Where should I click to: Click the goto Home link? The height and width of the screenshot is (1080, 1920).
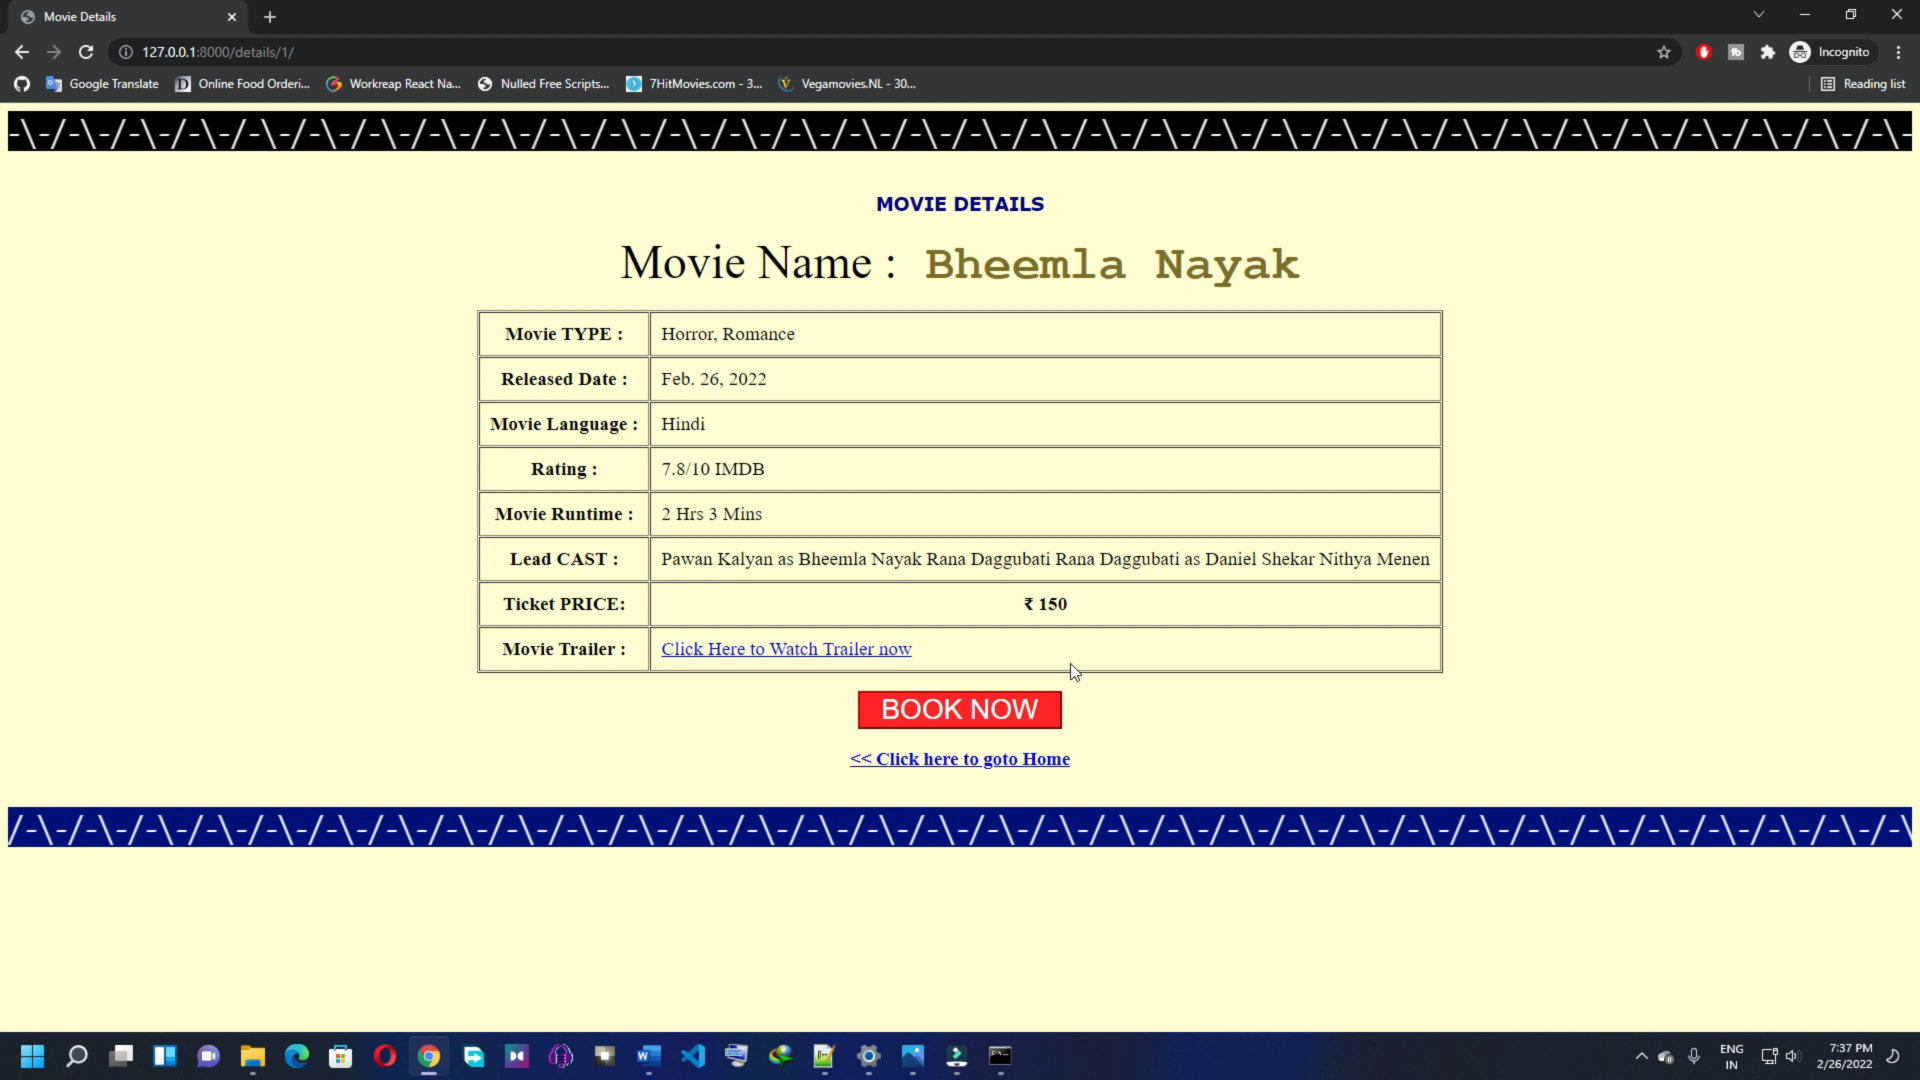tap(960, 759)
